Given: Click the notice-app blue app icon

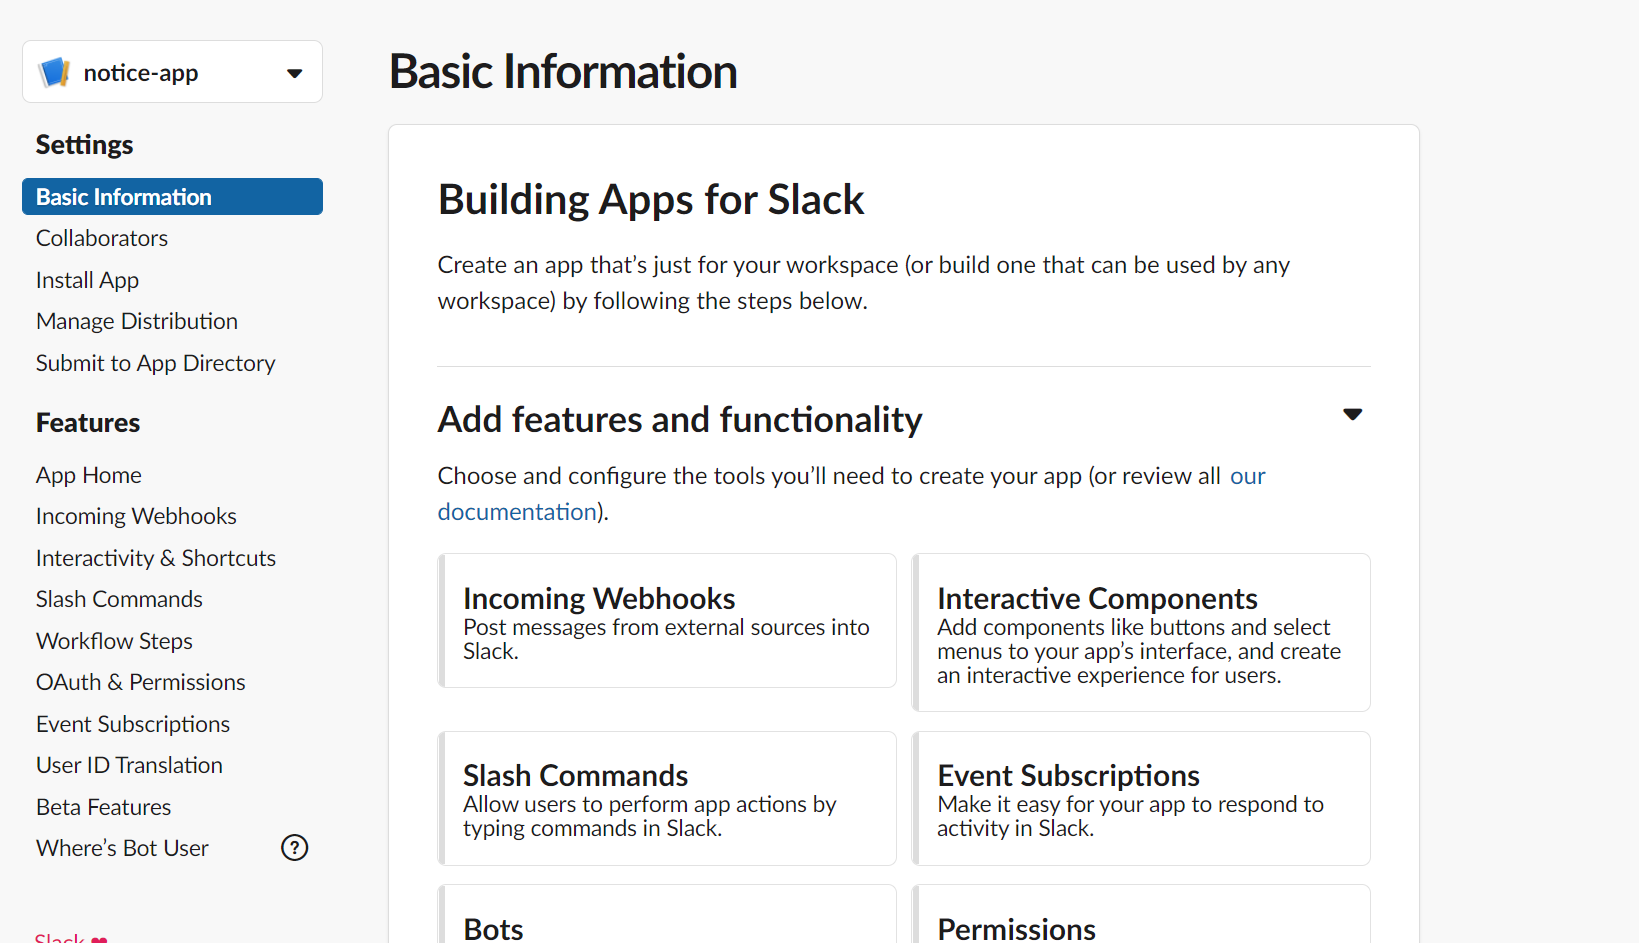Looking at the screenshot, I should tap(54, 72).
